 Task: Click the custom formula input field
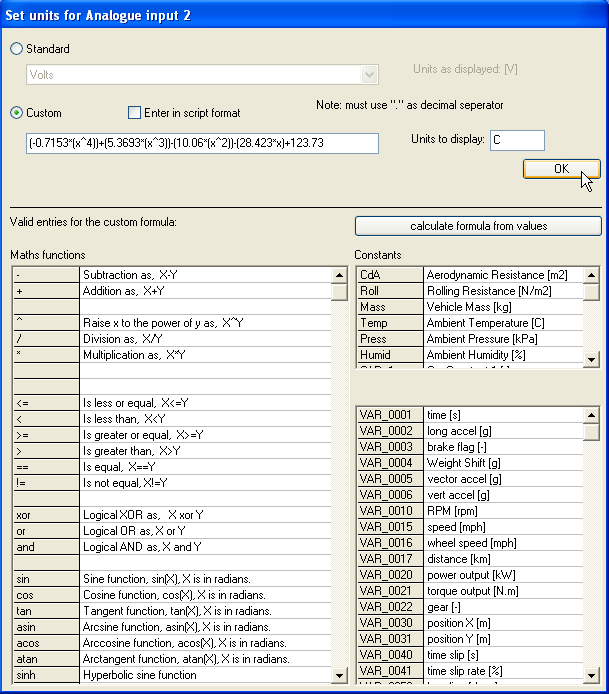202,144
